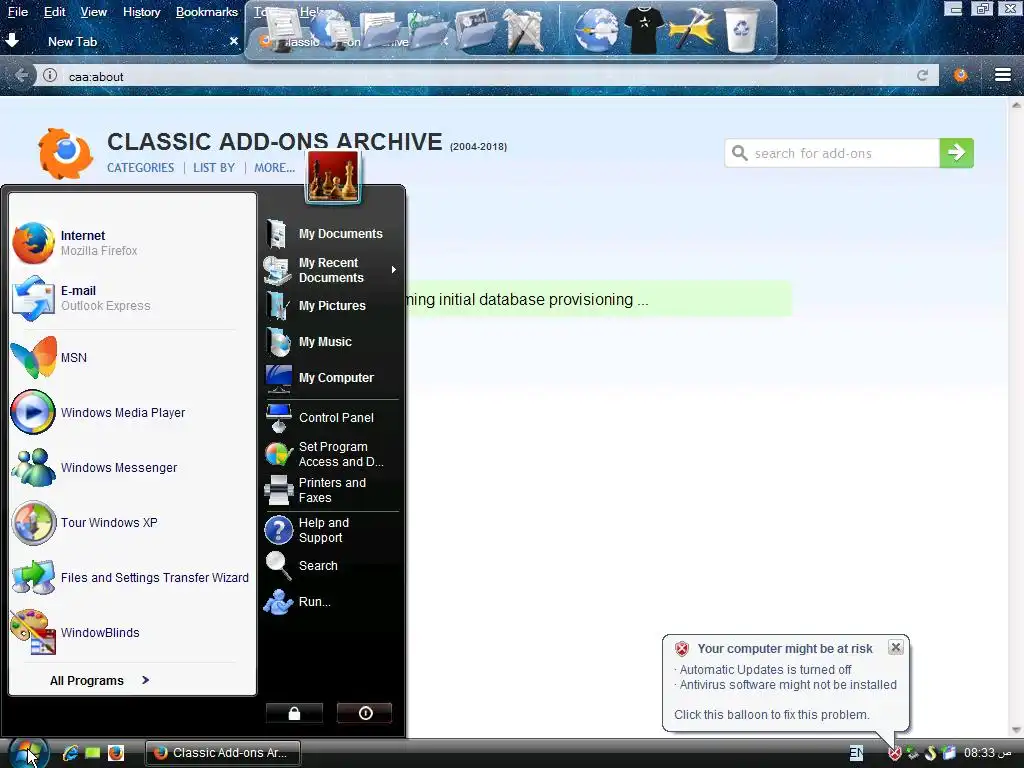Screen dimensions: 1024x768
Task: Open the File menu
Action: pos(18,12)
